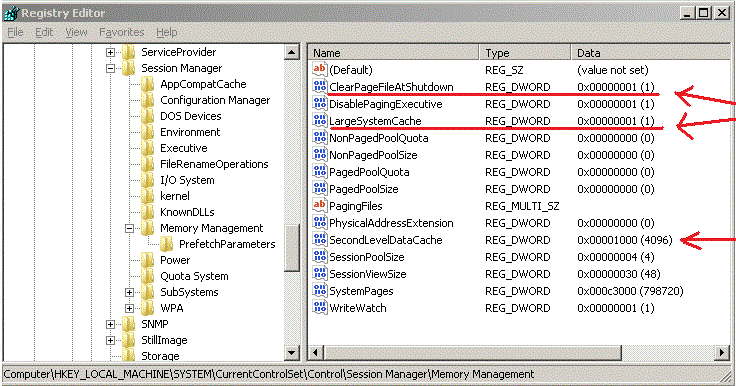Screen dimensions: 736x386
Task: Click the values pane scroll left arrow
Action: (316, 352)
